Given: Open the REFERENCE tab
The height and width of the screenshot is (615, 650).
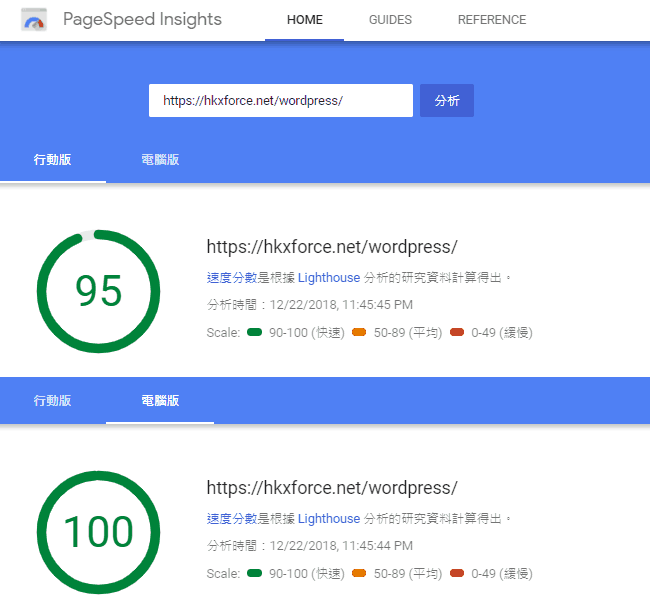Looking at the screenshot, I should [492, 20].
